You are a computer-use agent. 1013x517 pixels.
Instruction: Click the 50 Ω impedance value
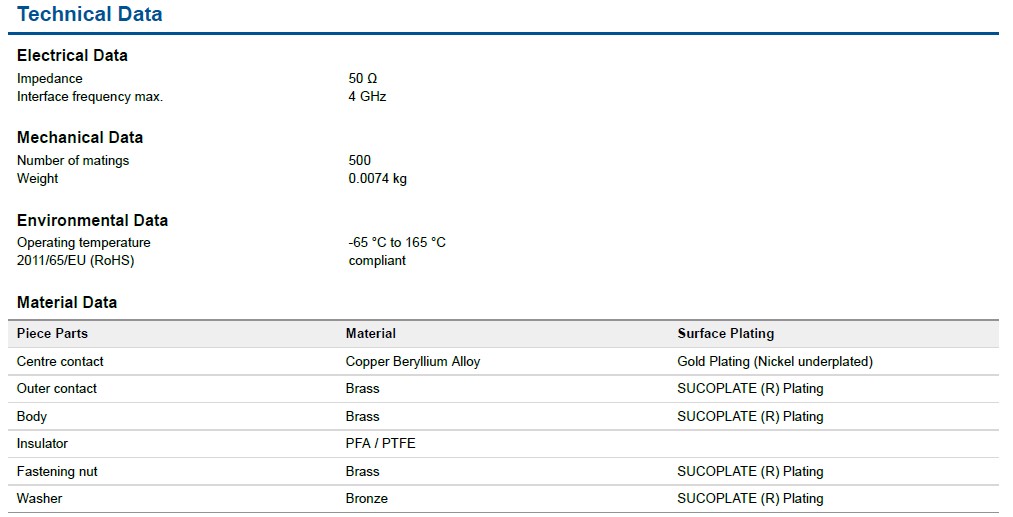coord(362,78)
